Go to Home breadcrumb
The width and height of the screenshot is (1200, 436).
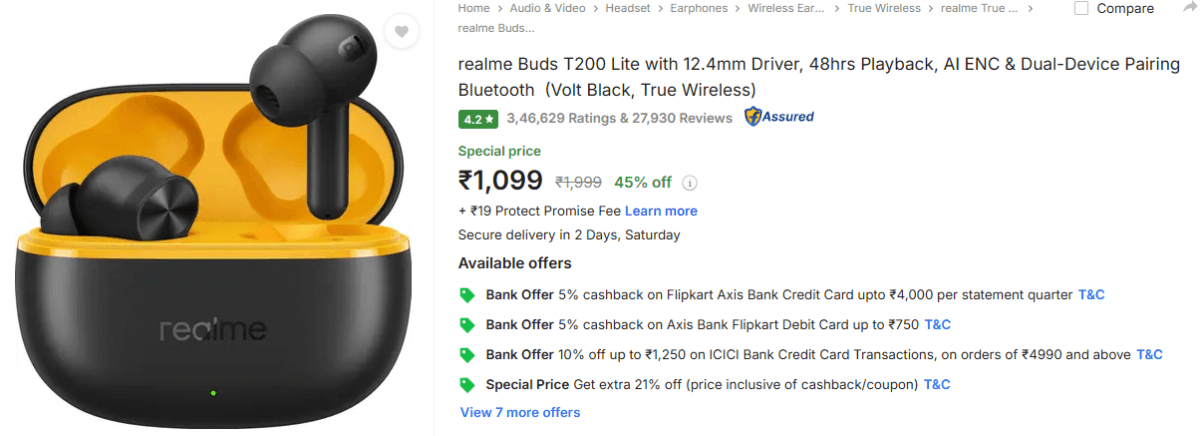(474, 8)
